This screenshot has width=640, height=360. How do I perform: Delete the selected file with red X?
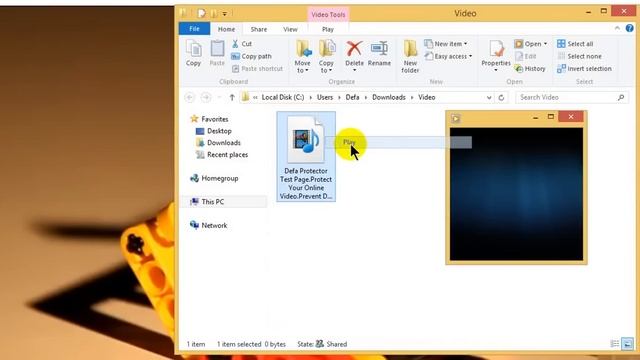[x=354, y=56]
